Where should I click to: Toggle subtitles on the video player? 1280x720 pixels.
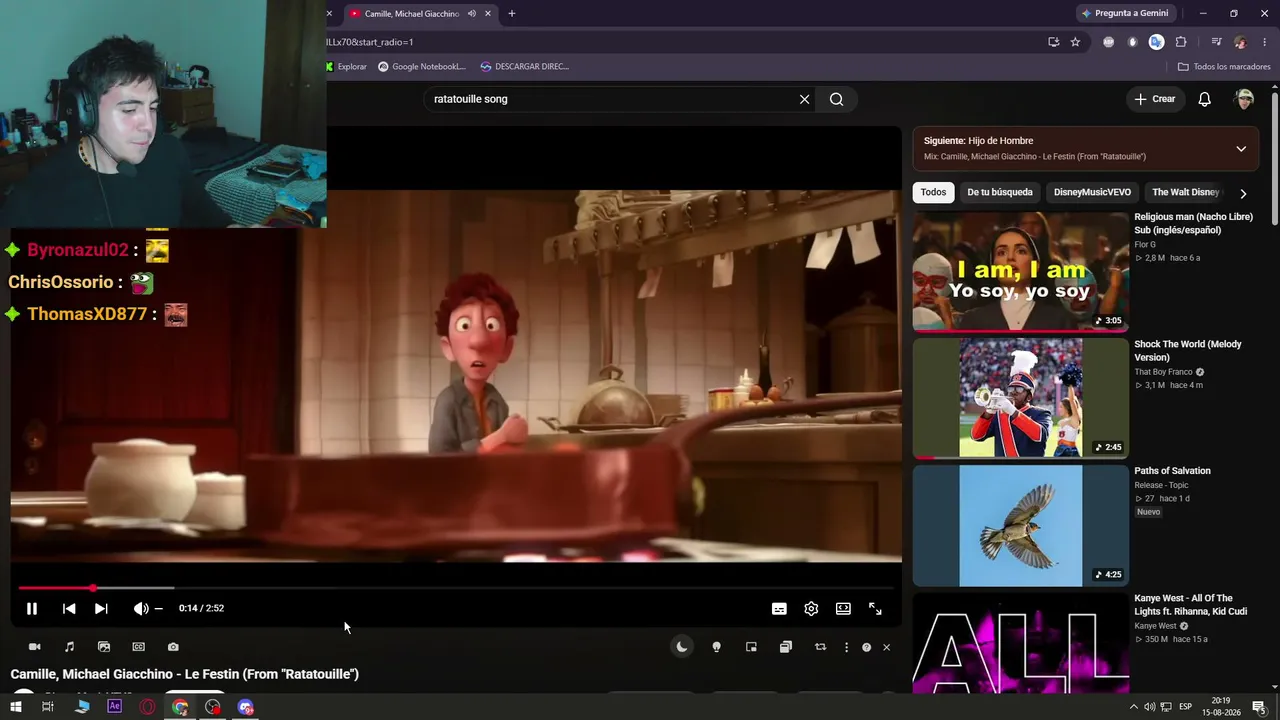pos(779,608)
